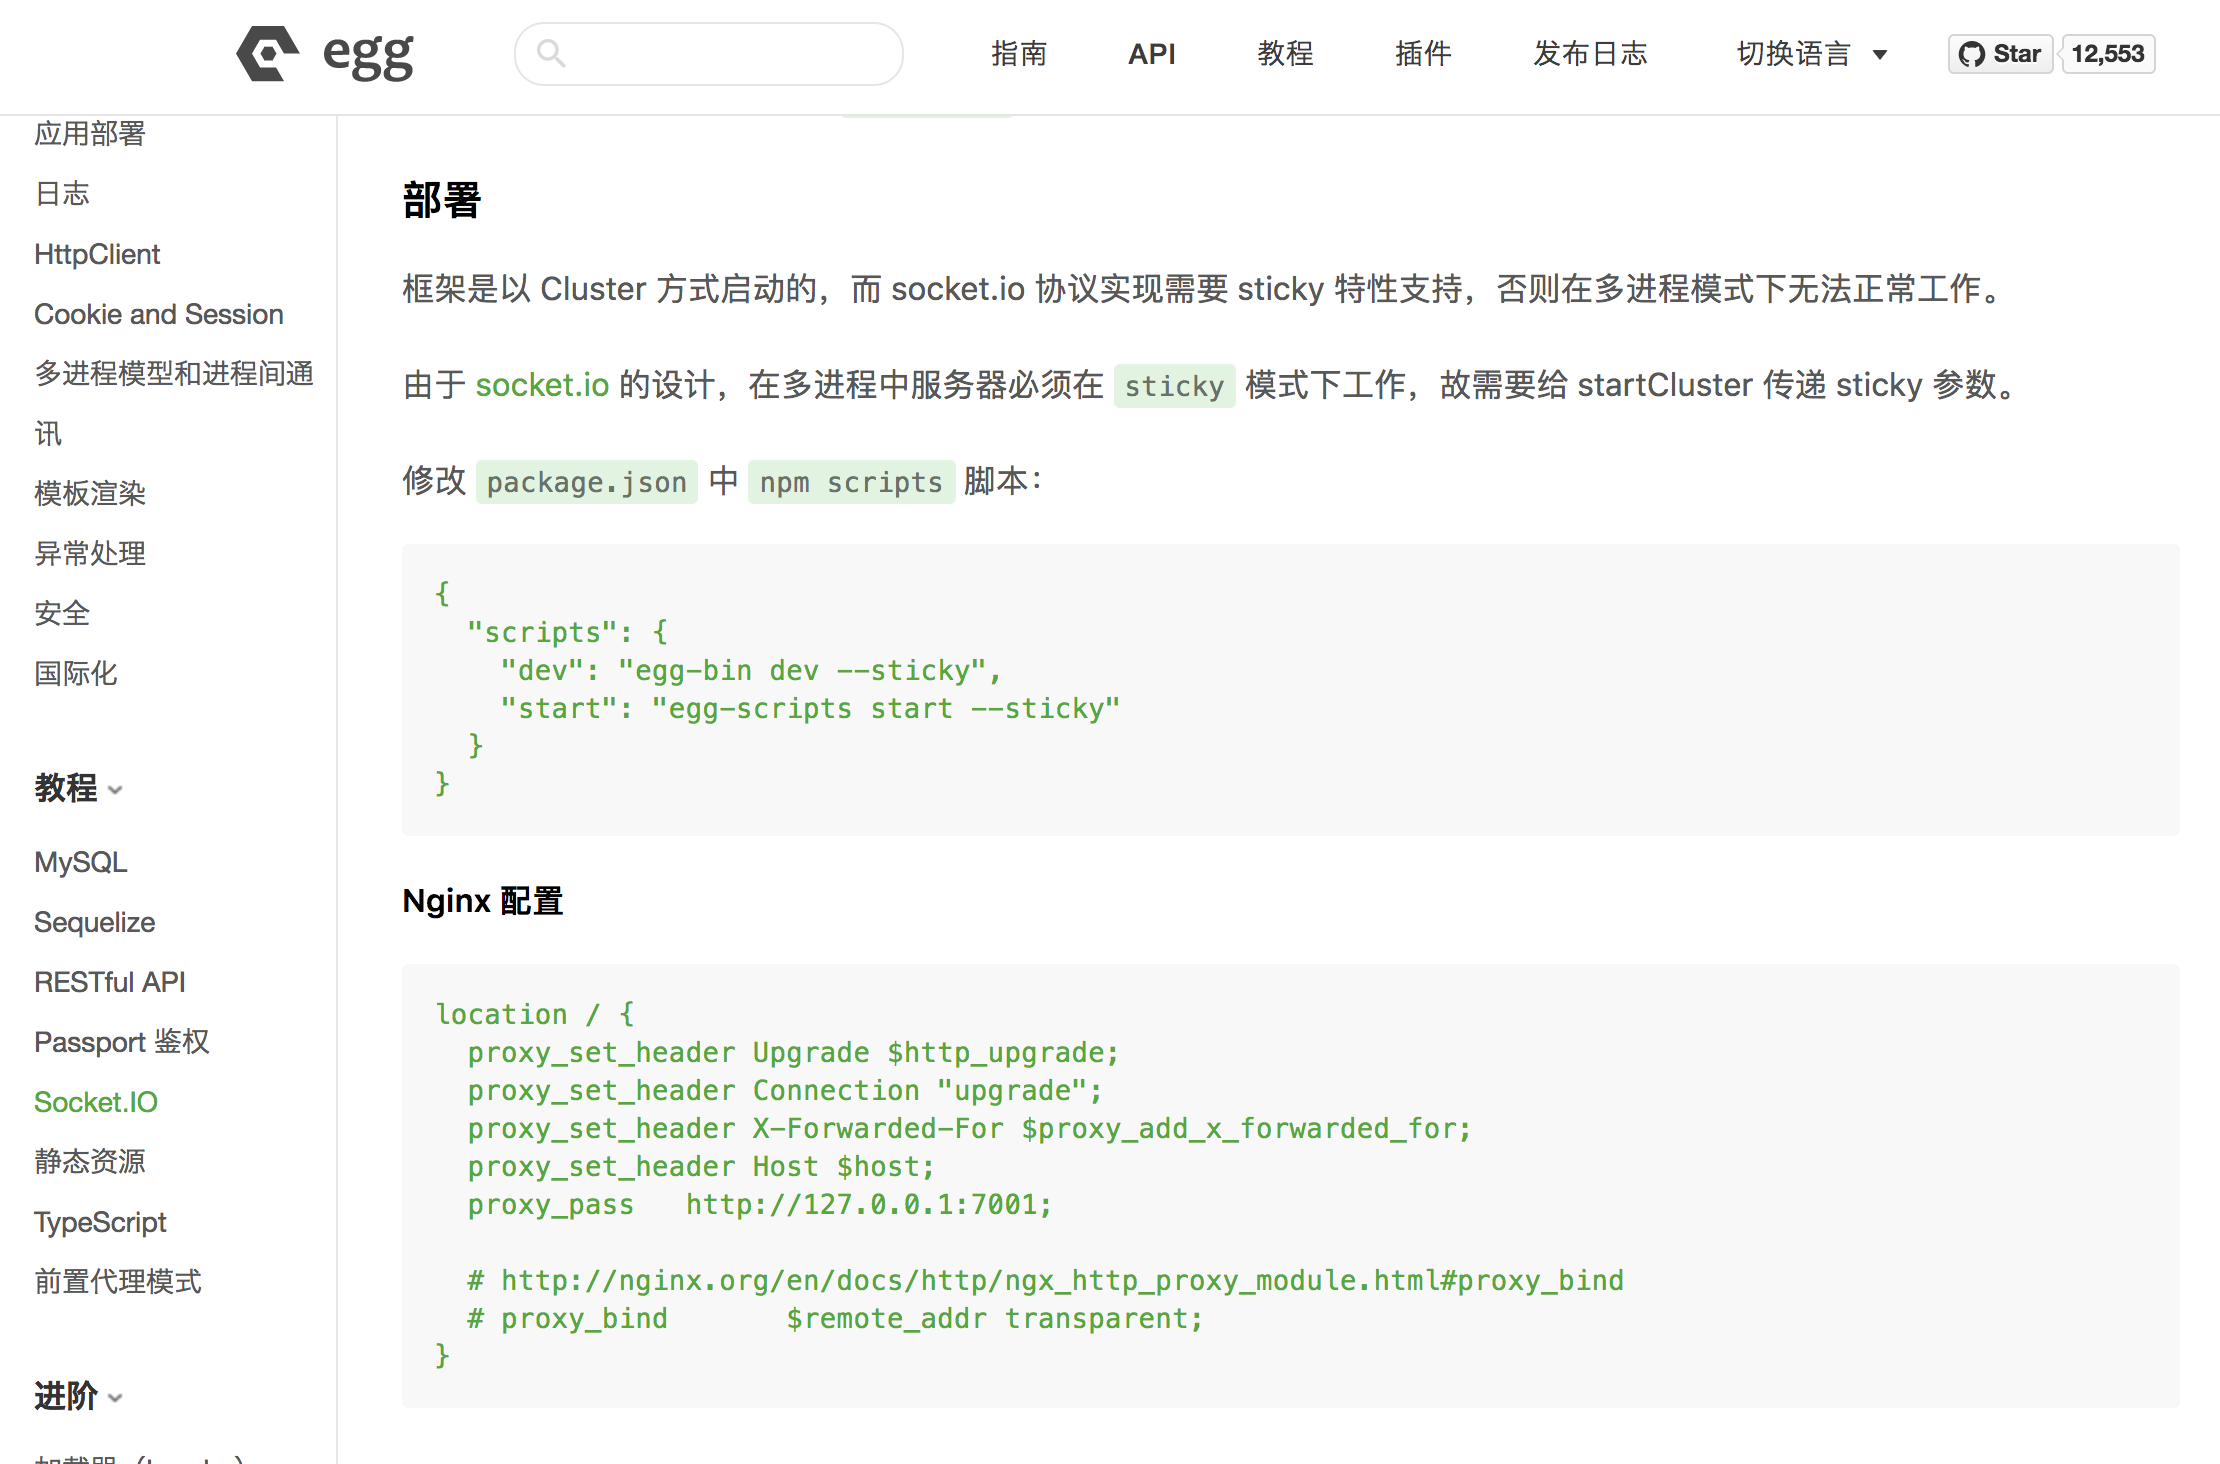The height and width of the screenshot is (1464, 2220).
Task: Select Socket.IO in the sidebar
Action: pos(95,1102)
